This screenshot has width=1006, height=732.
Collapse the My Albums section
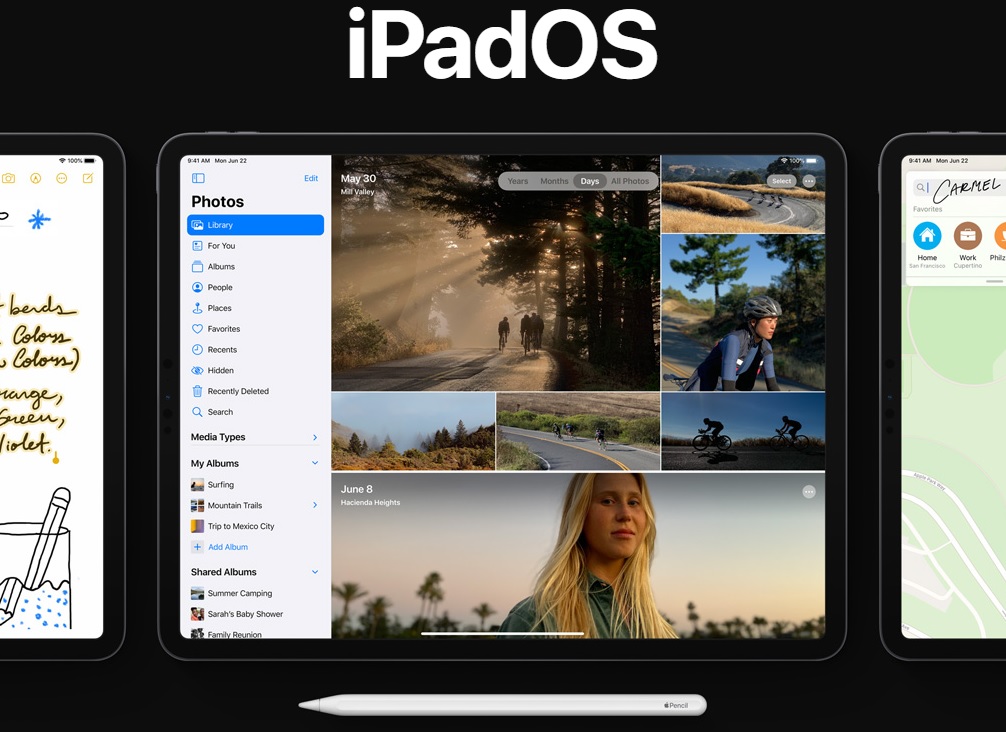coord(315,463)
